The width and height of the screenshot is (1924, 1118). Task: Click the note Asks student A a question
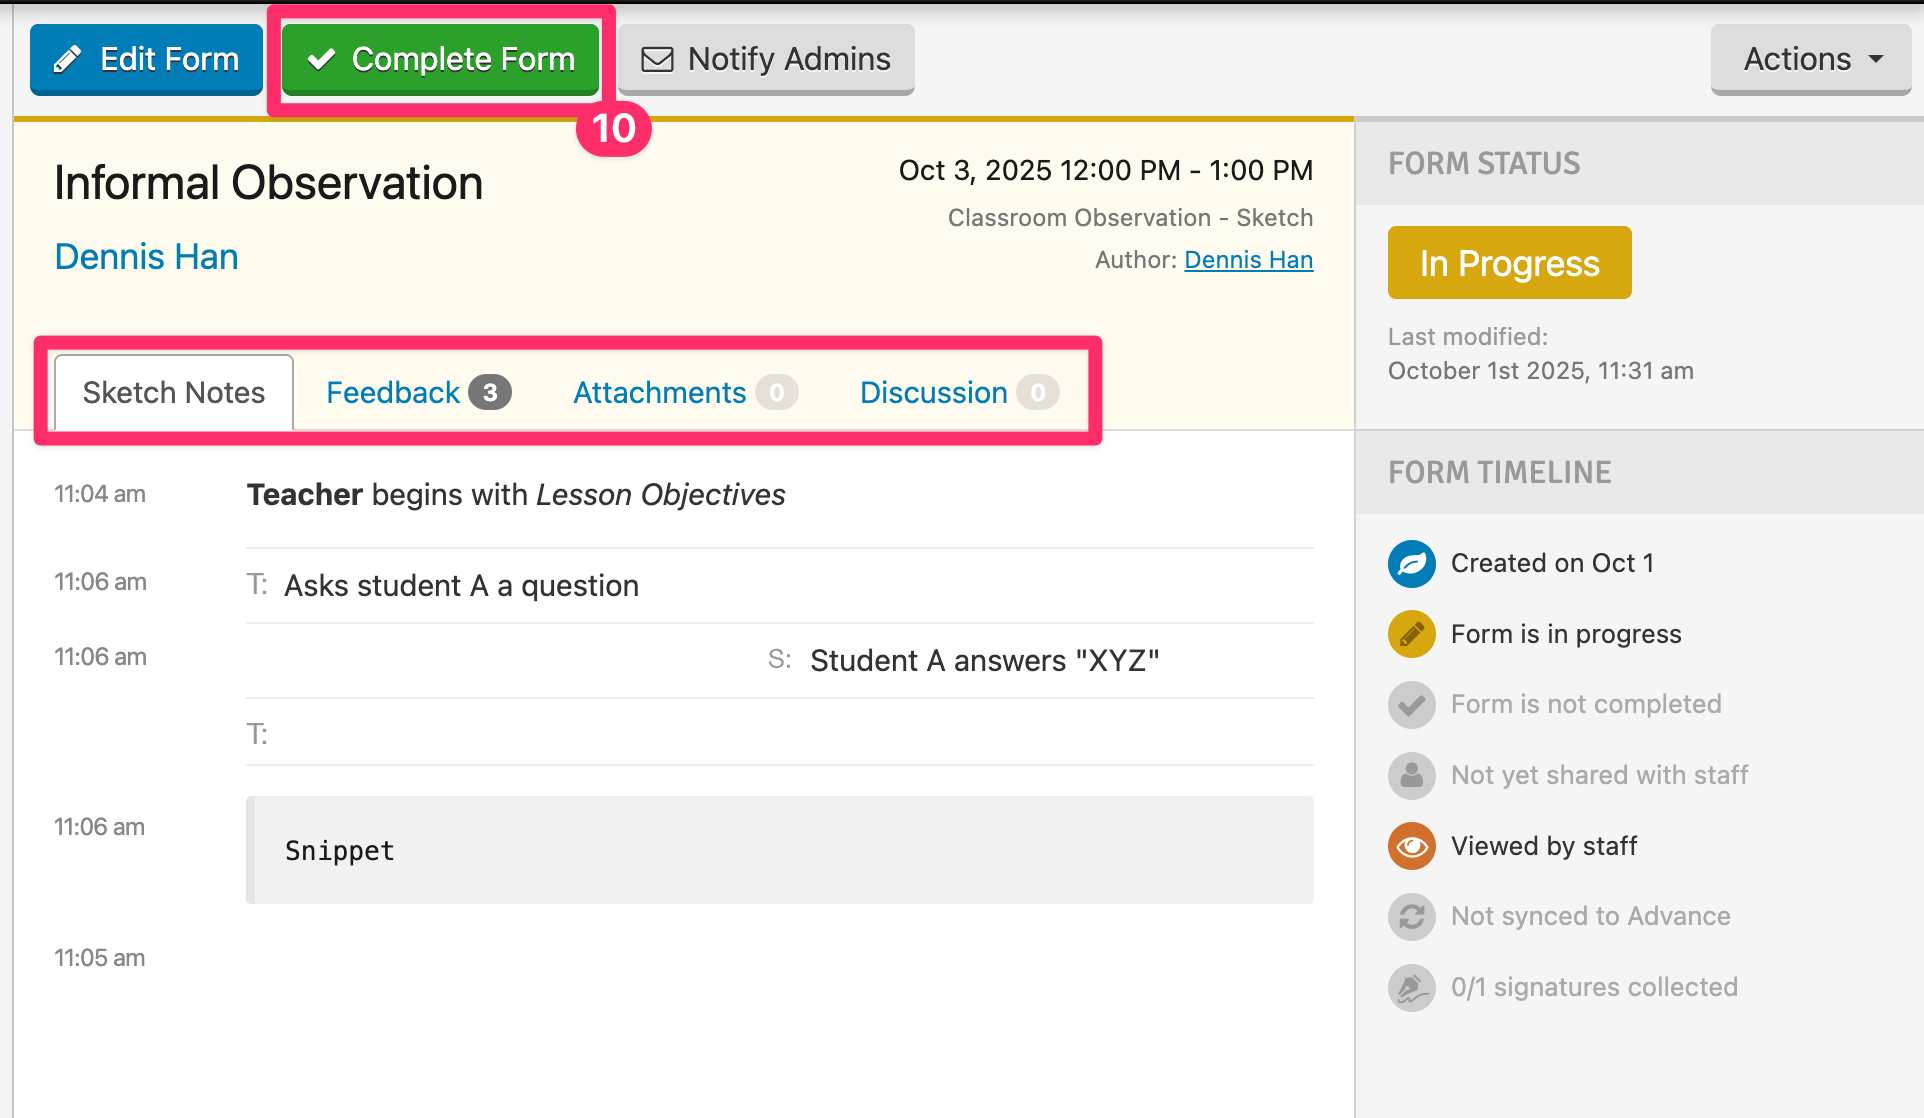tap(461, 585)
